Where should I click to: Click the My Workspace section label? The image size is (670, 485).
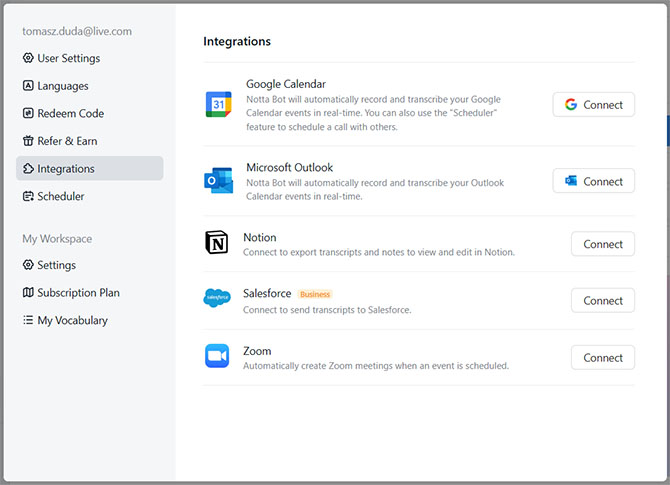tap(57, 238)
